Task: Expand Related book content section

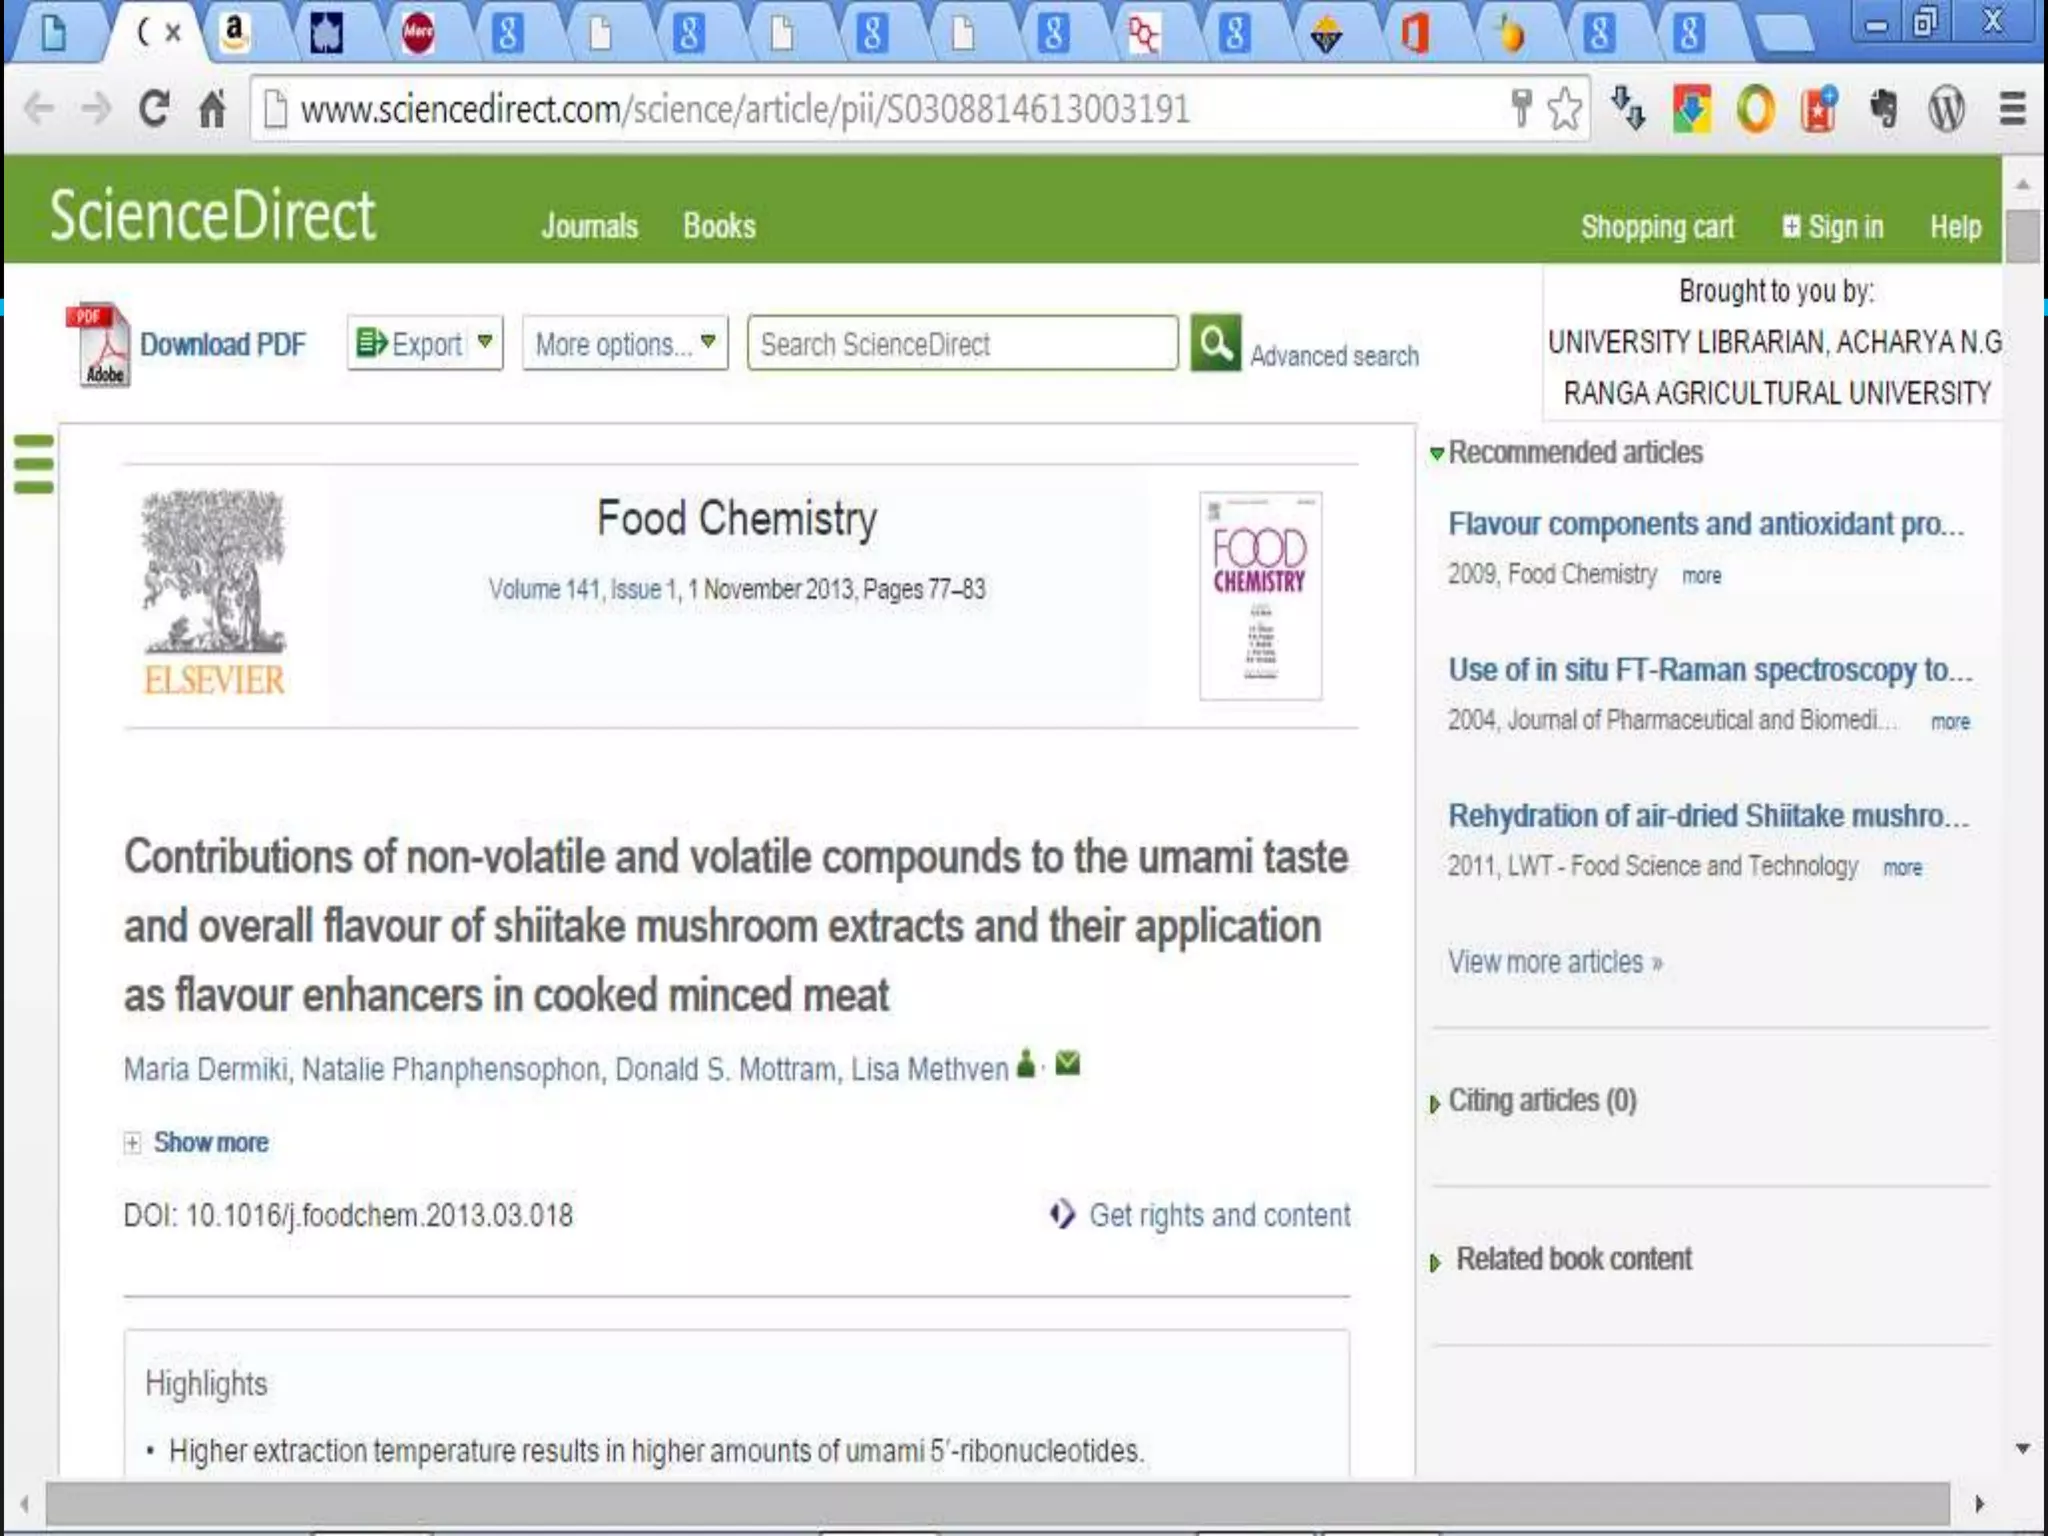Action: (x=1572, y=1259)
